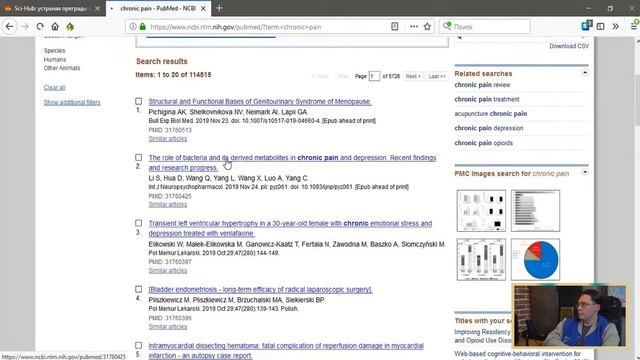Screen dimensions: 640x360
Task: Open Structural and Functional Bases of Genitourinary Syndrome article
Action: (260, 102)
